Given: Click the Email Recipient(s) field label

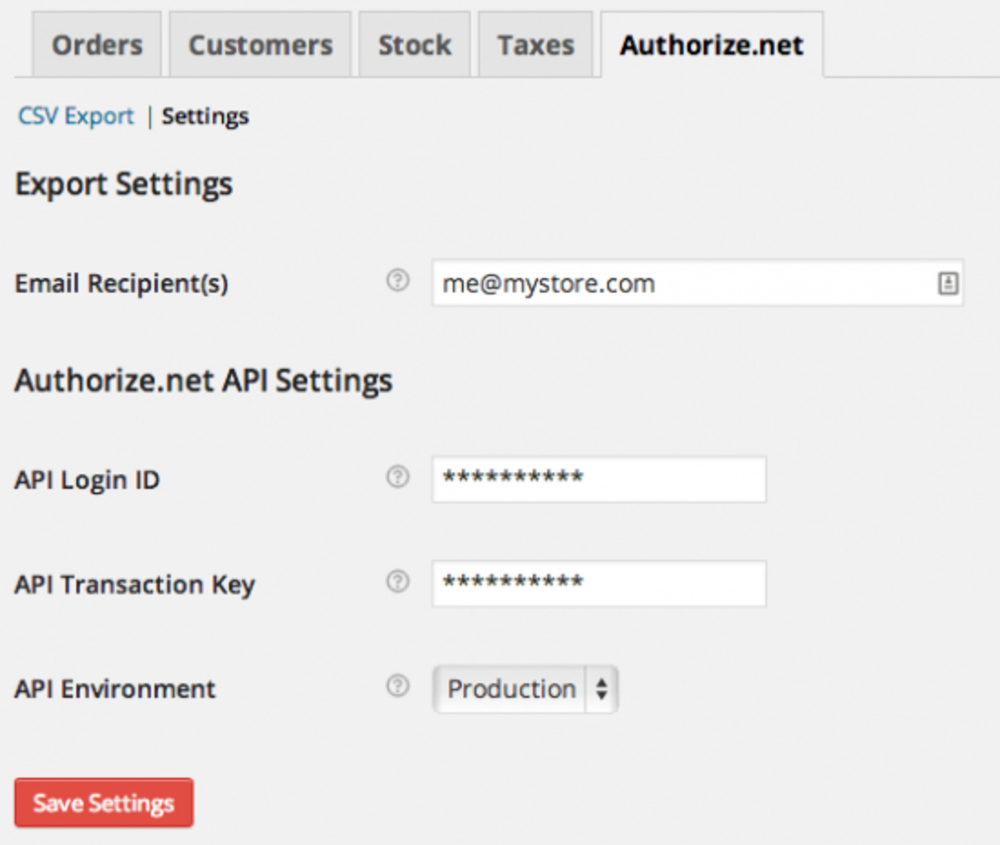Looking at the screenshot, I should (x=121, y=284).
